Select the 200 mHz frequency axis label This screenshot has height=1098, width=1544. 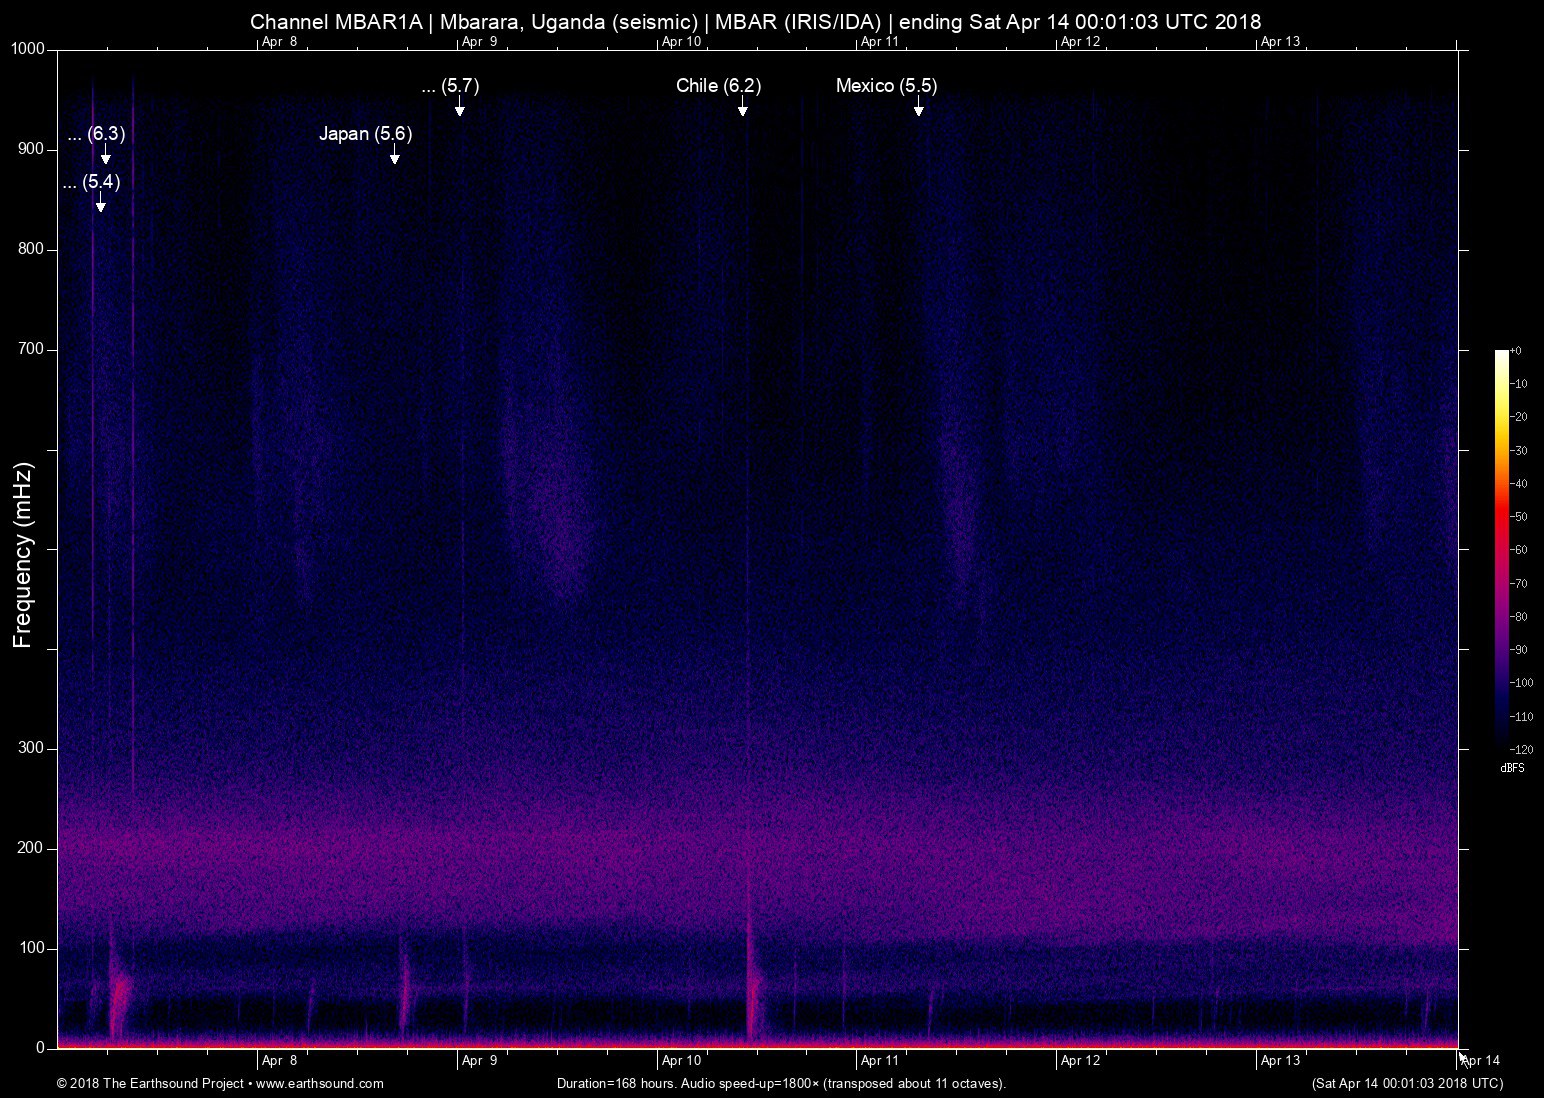pyautogui.click(x=31, y=848)
